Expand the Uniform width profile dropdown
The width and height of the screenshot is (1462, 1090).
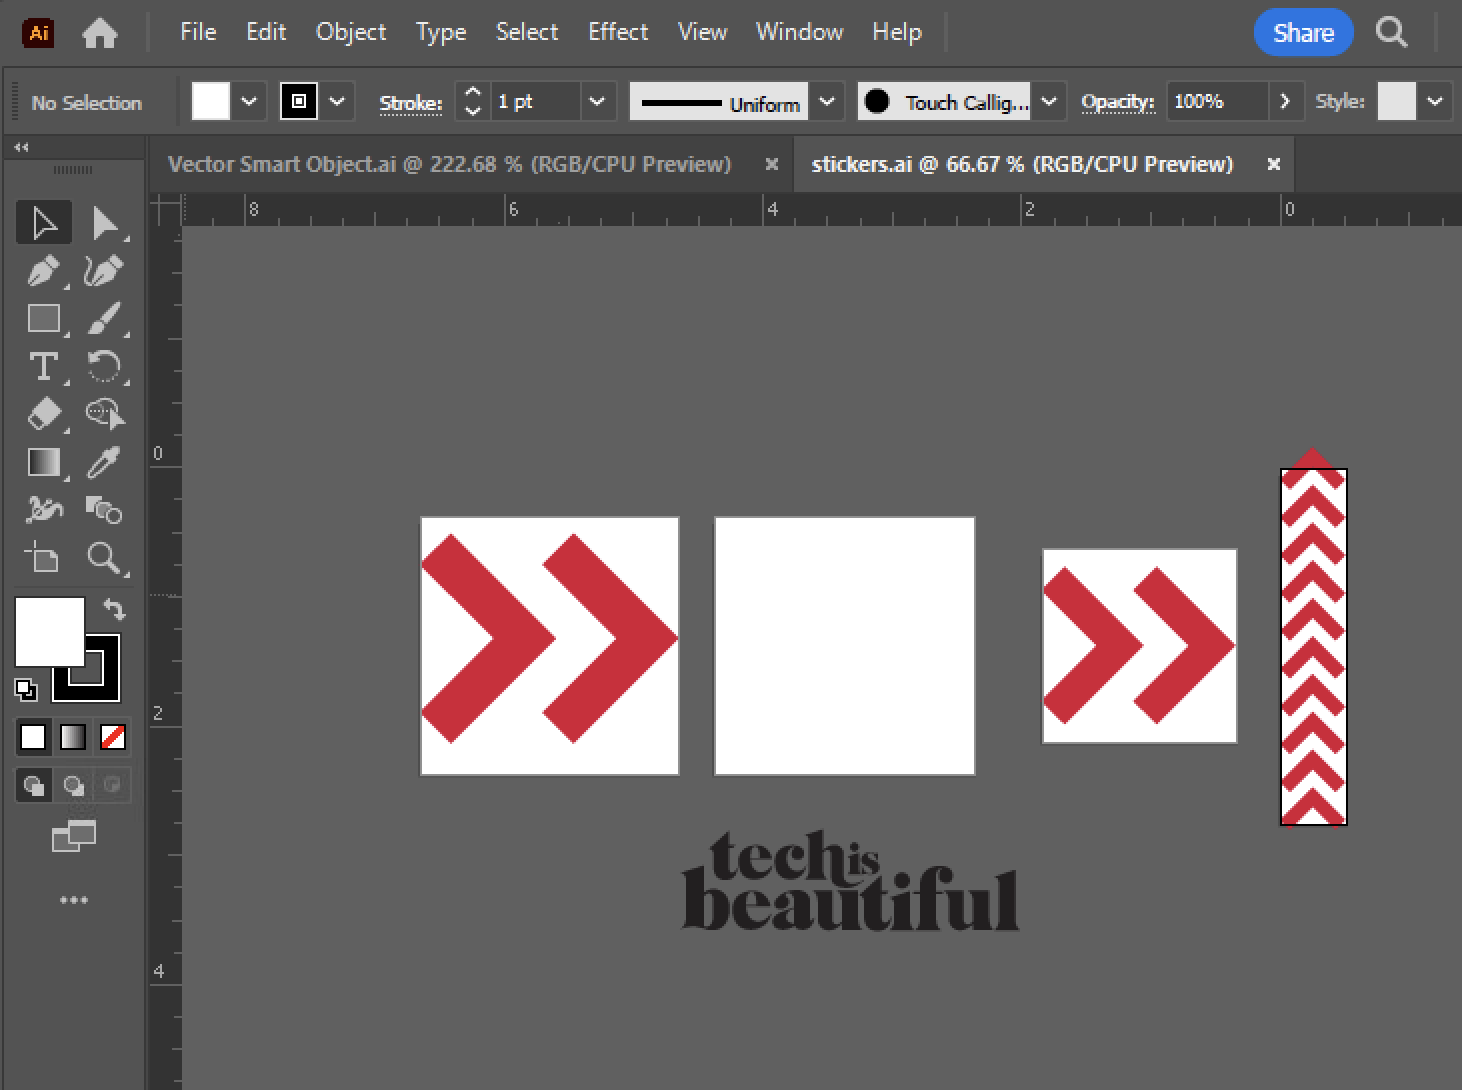tap(826, 102)
